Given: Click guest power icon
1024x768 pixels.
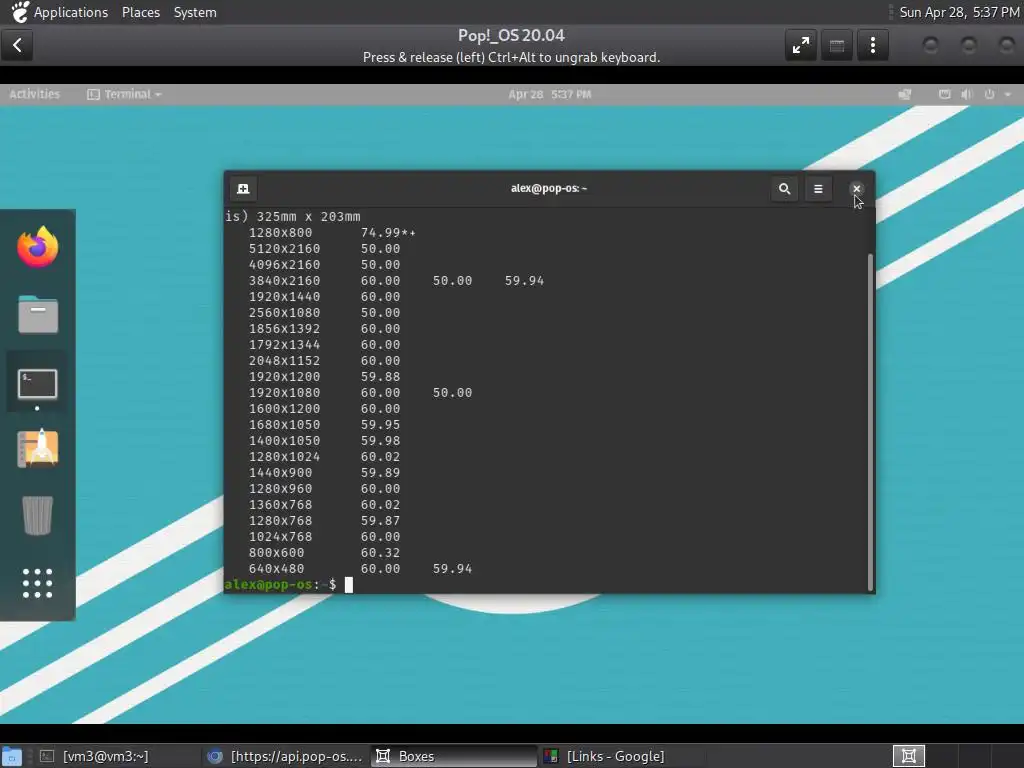Looking at the screenshot, I should click(989, 94).
